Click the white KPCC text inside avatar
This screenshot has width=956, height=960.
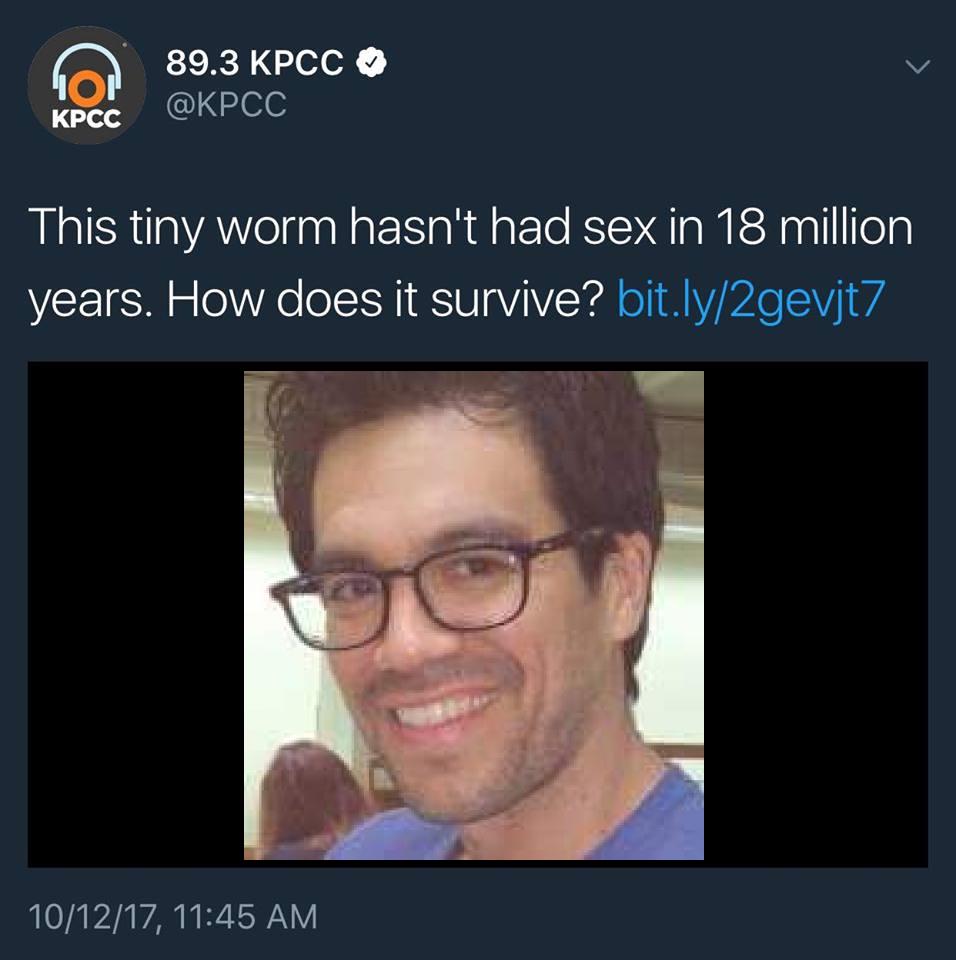pos(86,119)
